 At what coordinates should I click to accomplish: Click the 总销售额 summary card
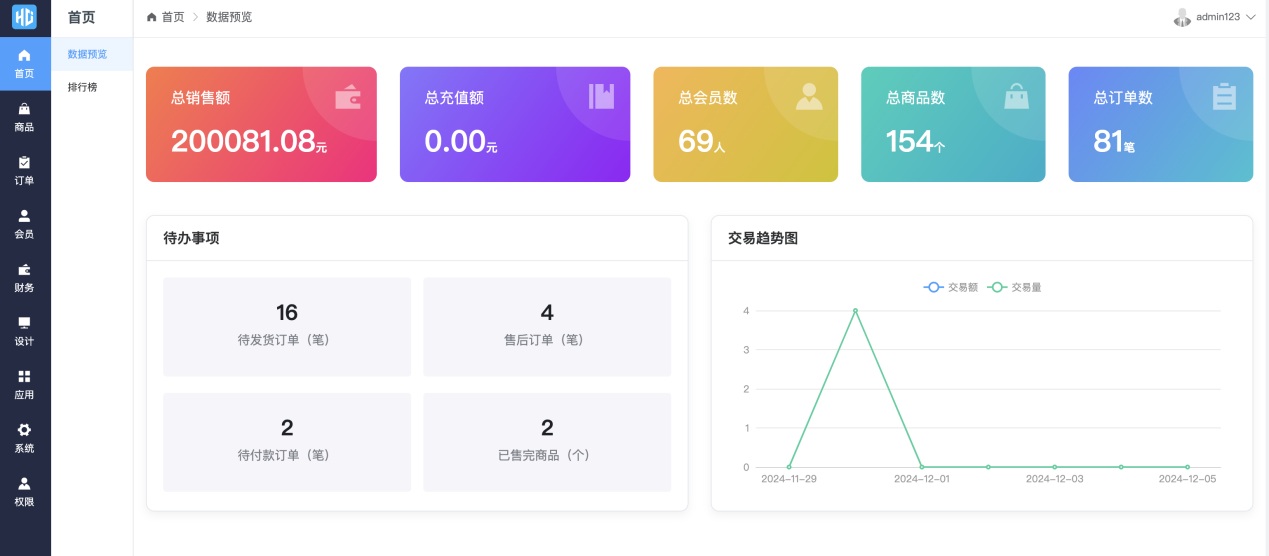261,124
